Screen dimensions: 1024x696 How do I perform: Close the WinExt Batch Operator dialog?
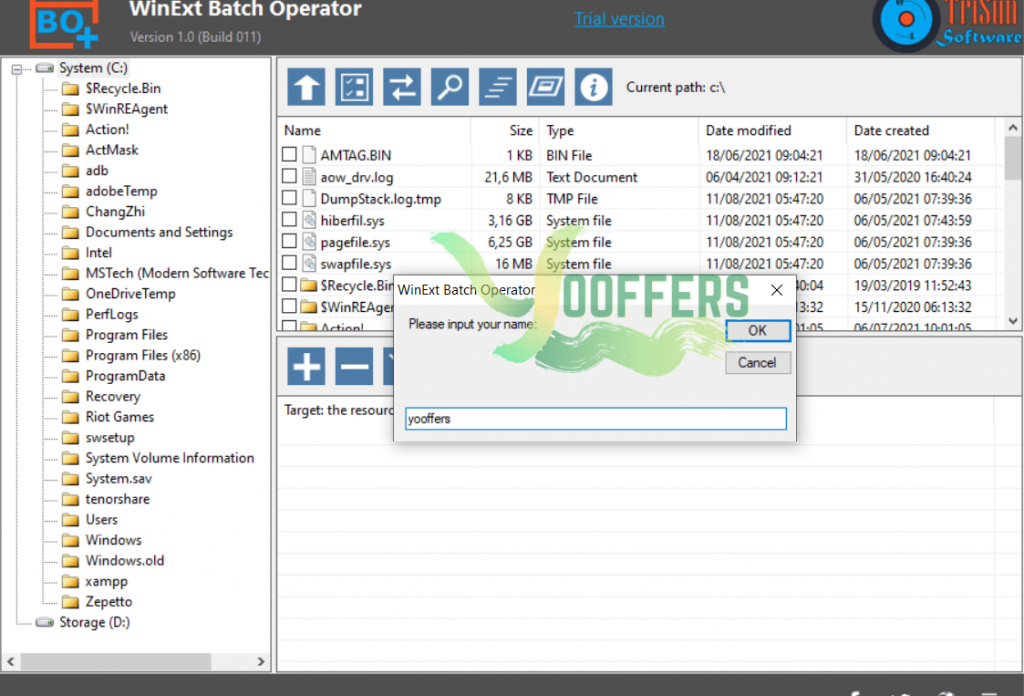[776, 290]
